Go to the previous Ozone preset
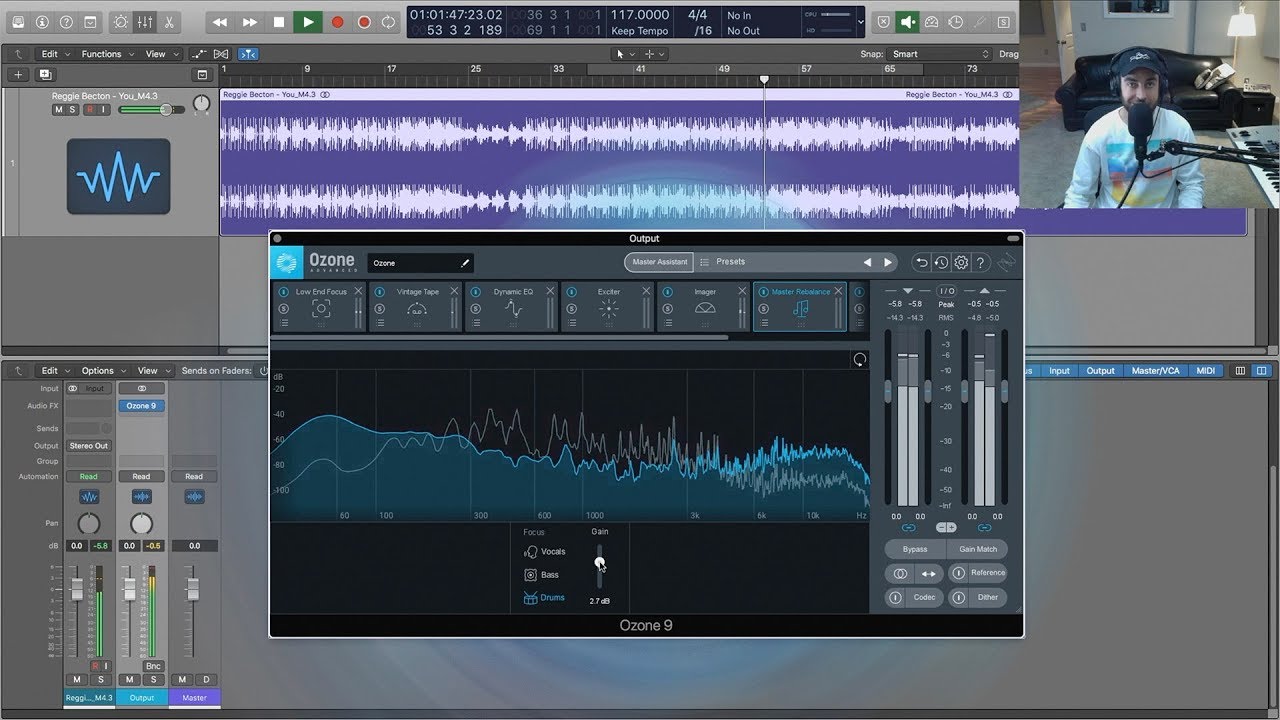The image size is (1280, 720). (867, 262)
